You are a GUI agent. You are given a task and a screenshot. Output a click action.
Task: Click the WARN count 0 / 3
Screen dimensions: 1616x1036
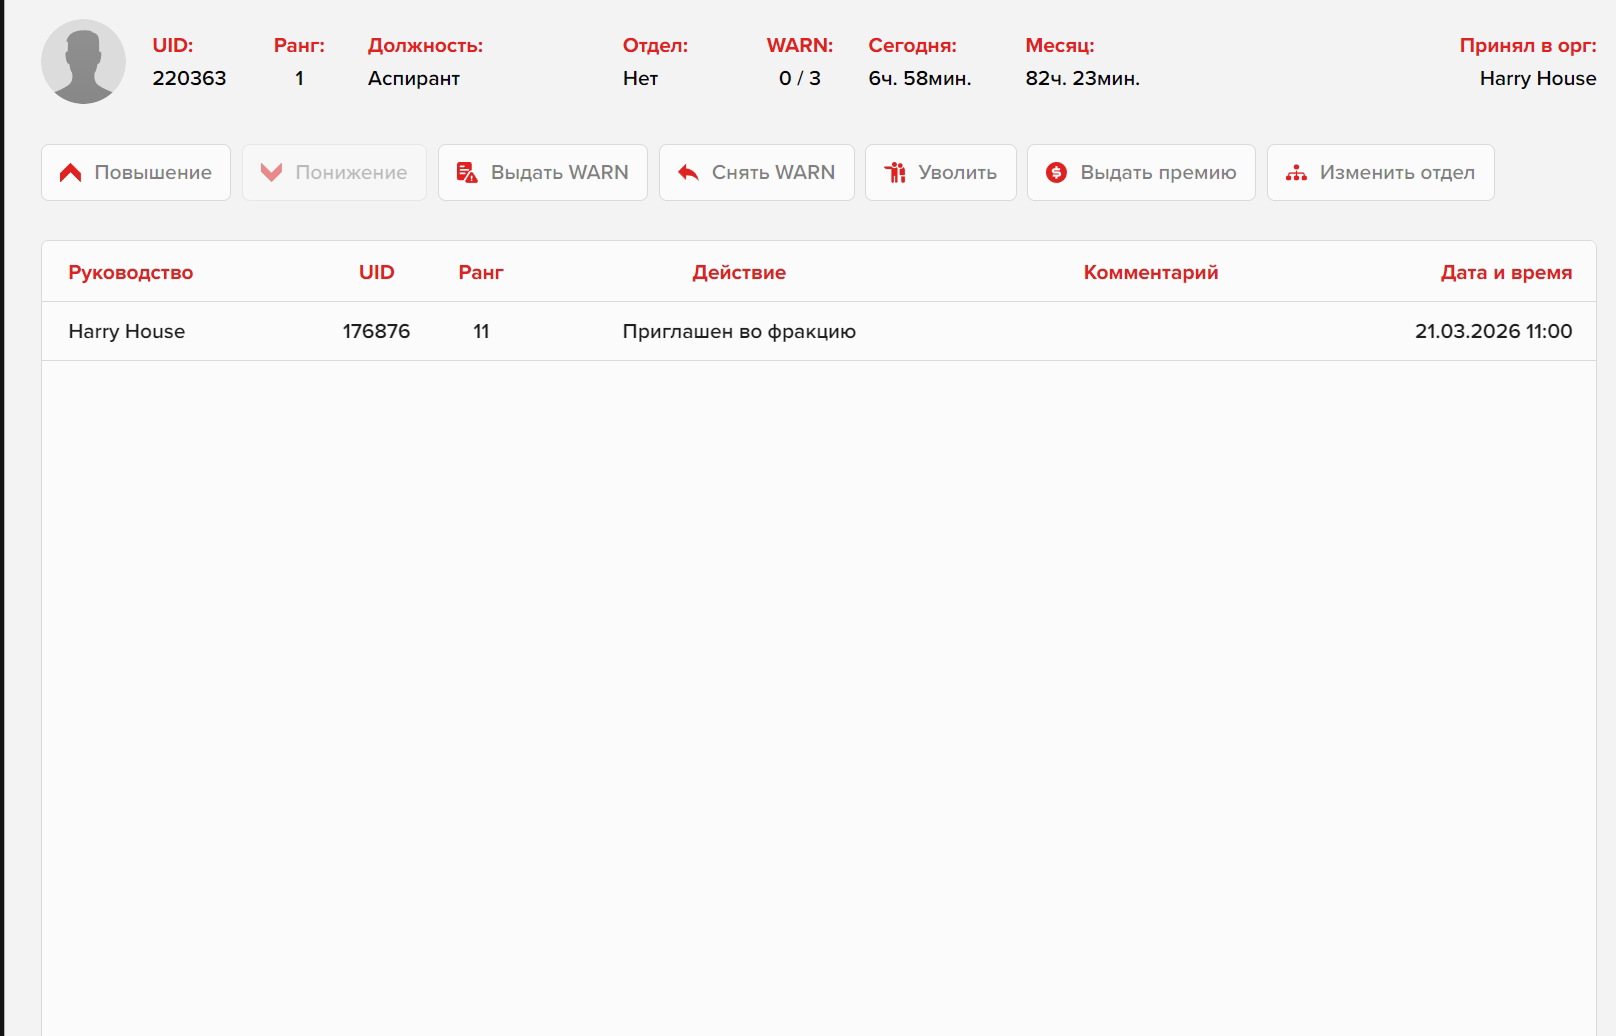coord(800,78)
